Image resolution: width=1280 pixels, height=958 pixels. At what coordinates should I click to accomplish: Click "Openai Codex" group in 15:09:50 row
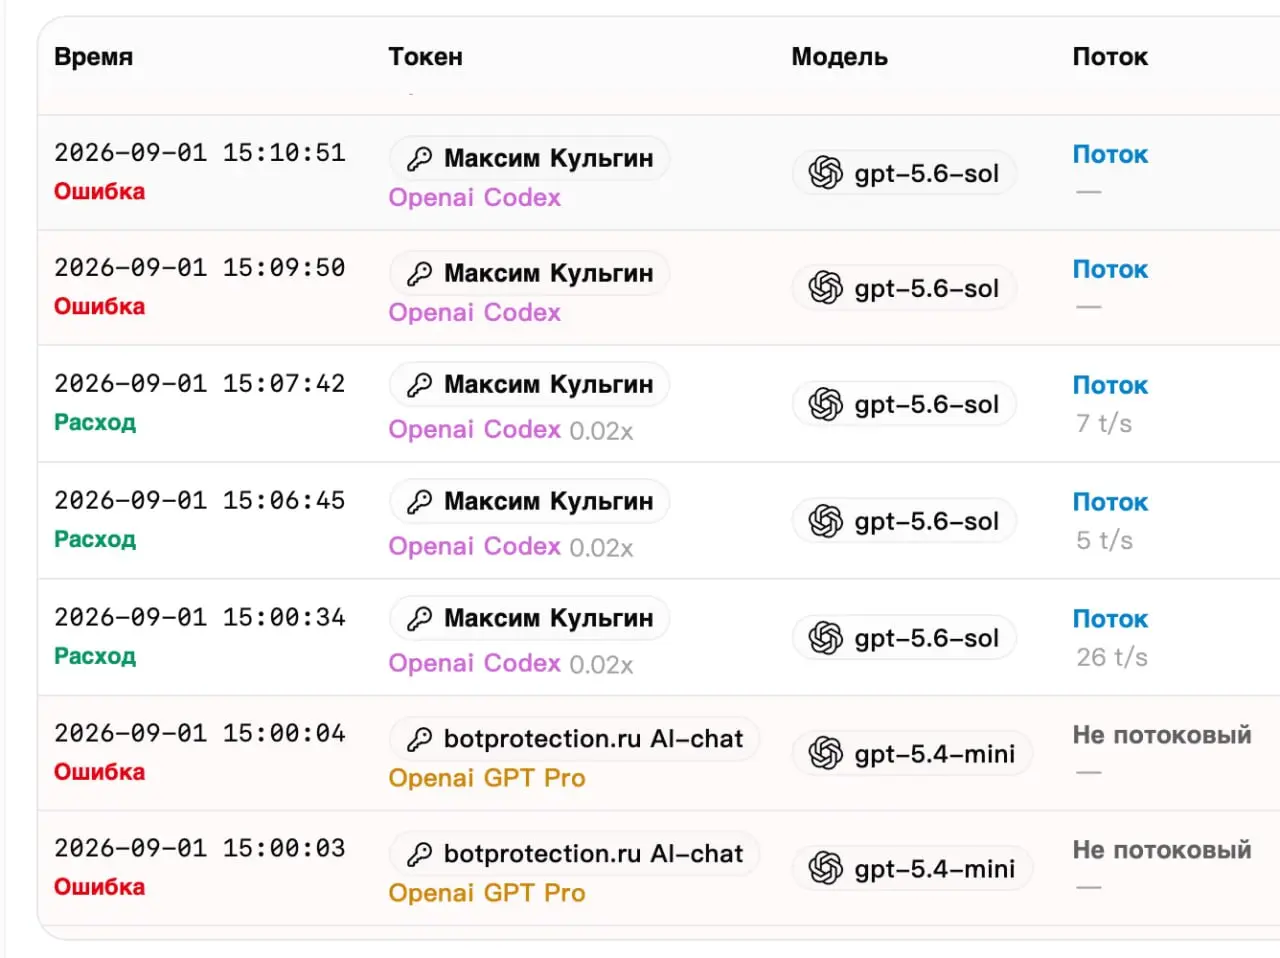coord(475,313)
